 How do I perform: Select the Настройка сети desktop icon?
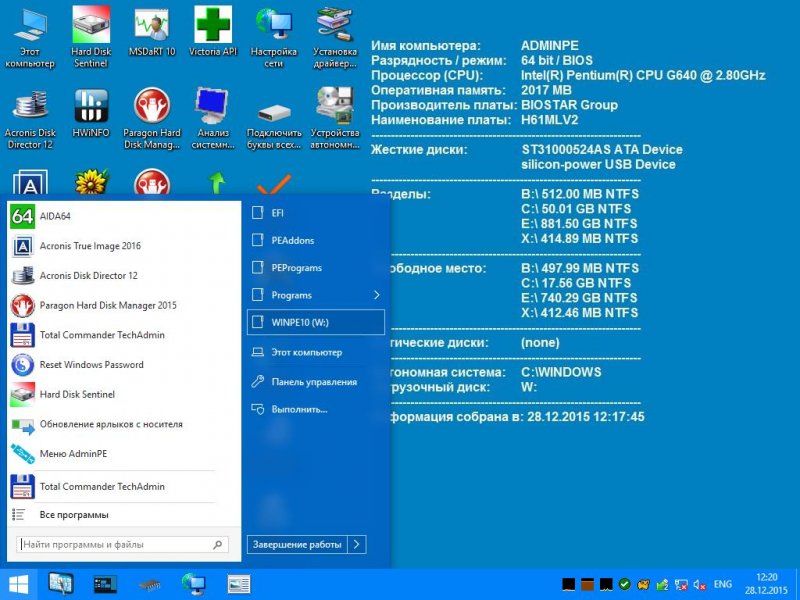(x=273, y=37)
